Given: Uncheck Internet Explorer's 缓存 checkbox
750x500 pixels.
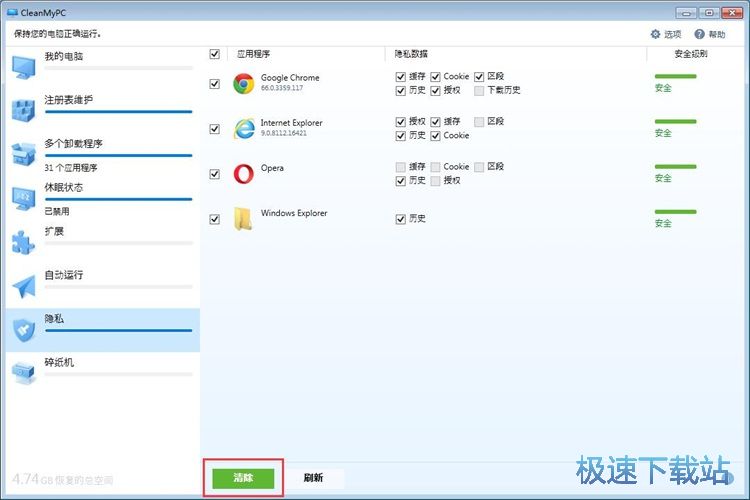Looking at the screenshot, I should 435,122.
